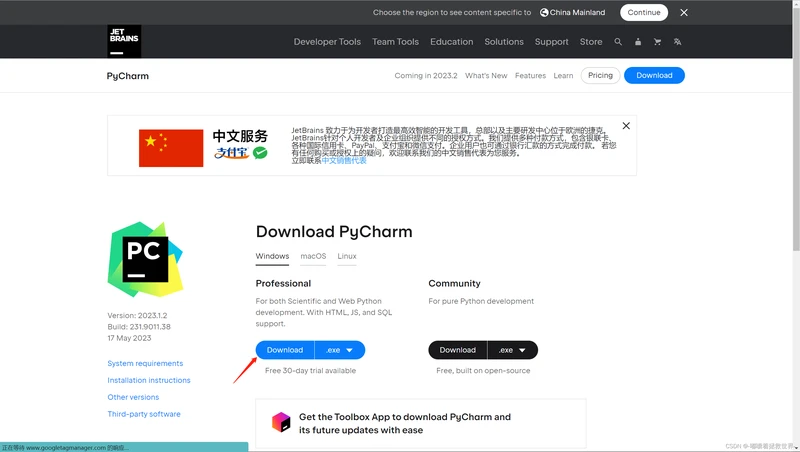Click the 17 May 2023 date text
Screen dimensions: 800x452
129,338
